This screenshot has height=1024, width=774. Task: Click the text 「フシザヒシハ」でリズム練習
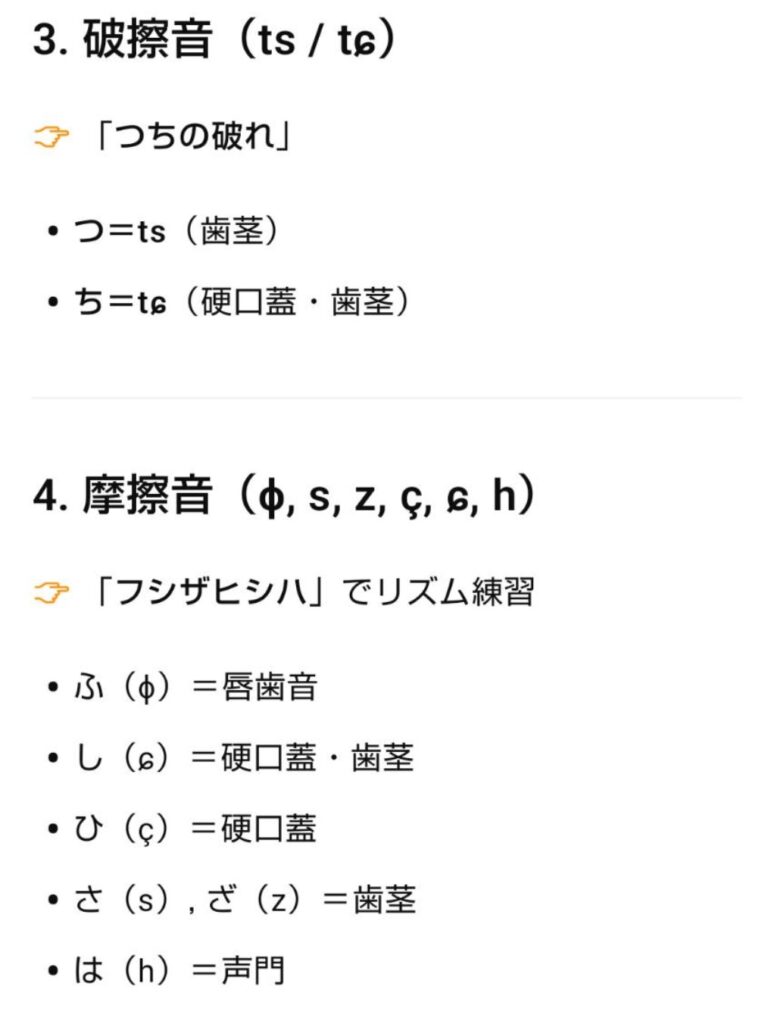[314, 593]
